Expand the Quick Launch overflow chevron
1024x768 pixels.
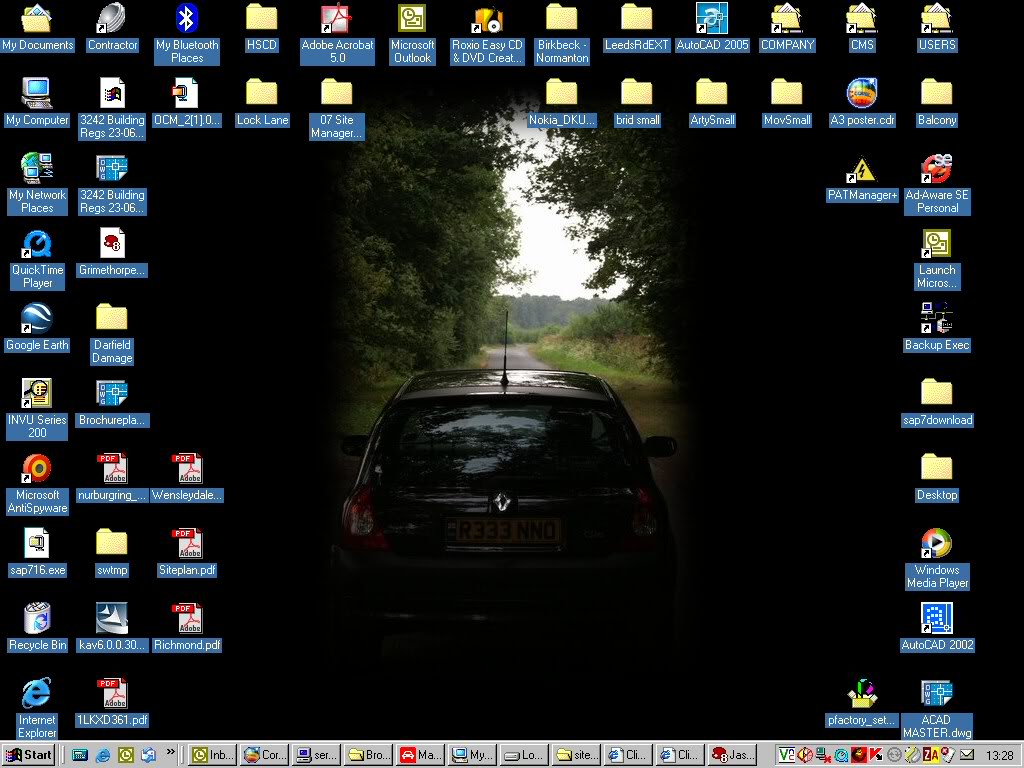point(171,752)
